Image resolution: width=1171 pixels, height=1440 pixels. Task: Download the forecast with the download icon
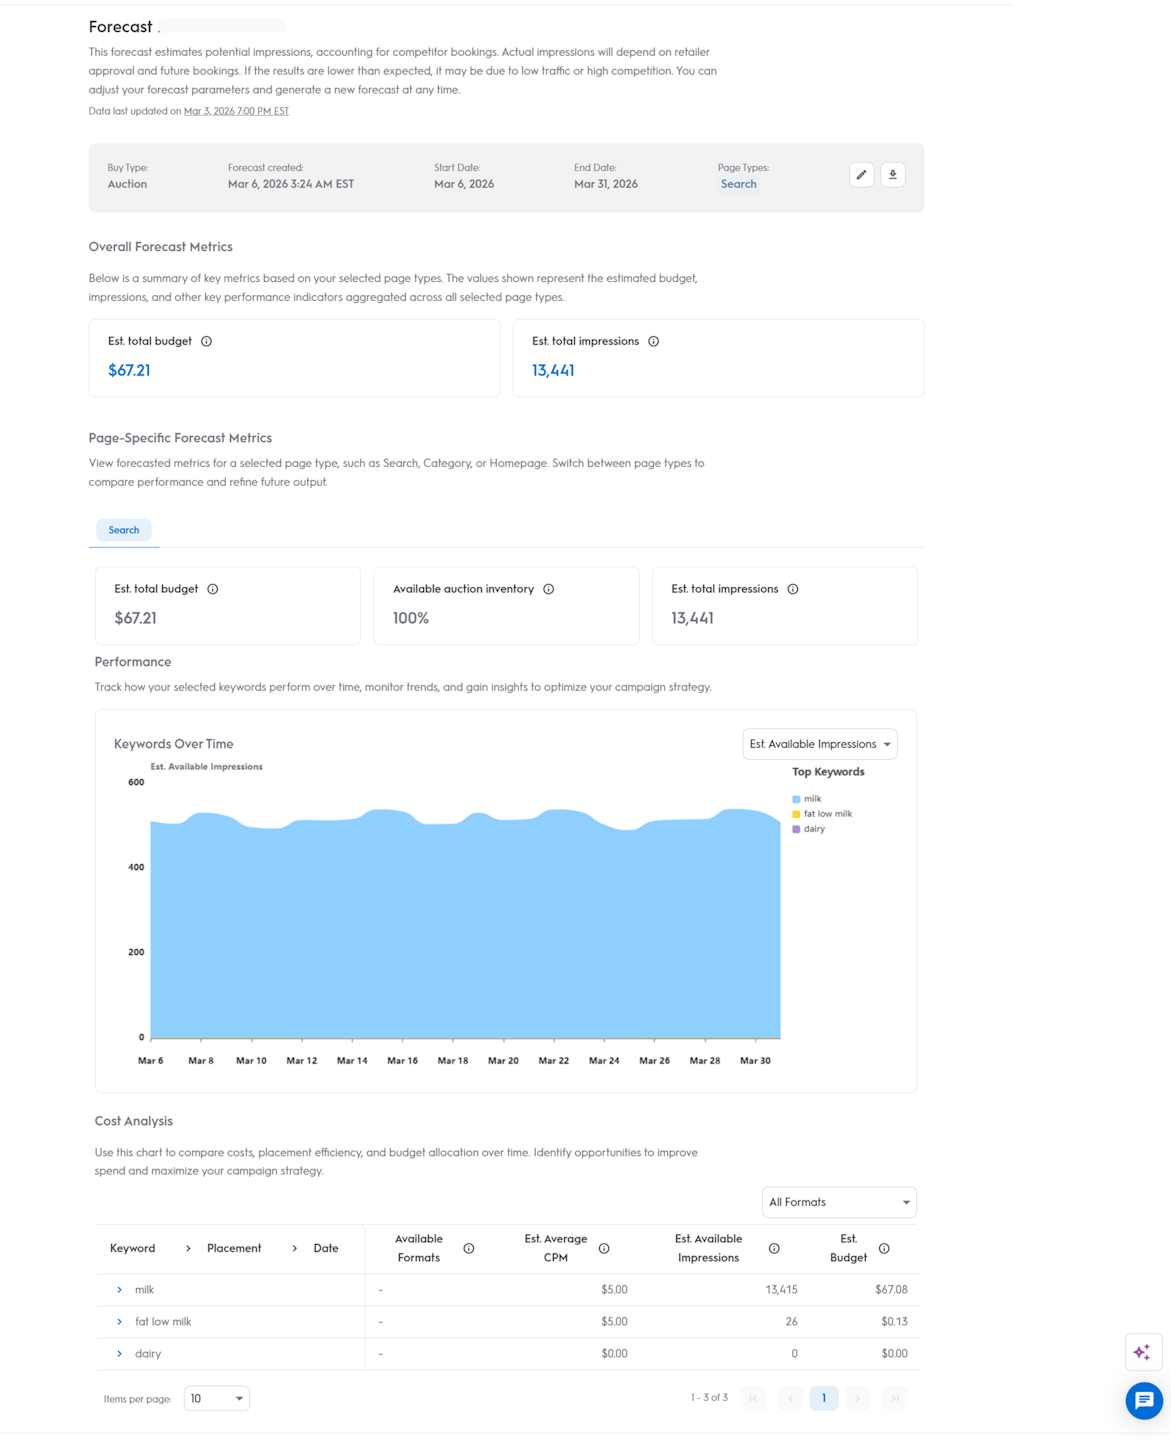(x=893, y=175)
